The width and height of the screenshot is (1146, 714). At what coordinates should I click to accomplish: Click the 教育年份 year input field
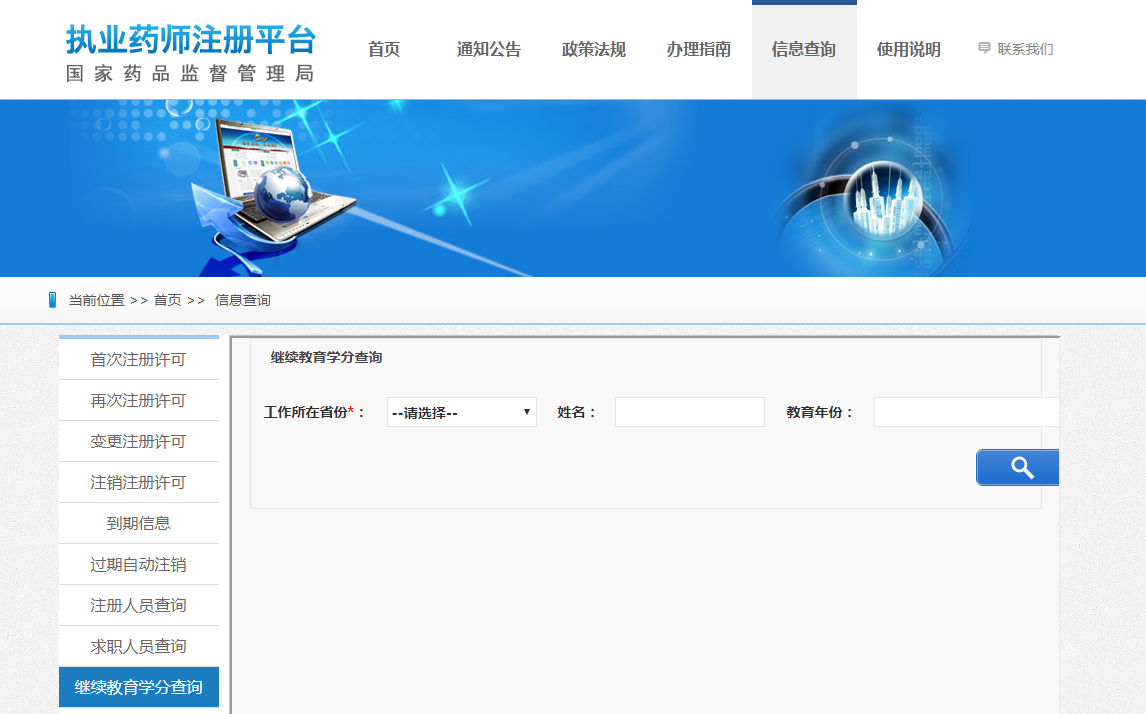[x=965, y=412]
